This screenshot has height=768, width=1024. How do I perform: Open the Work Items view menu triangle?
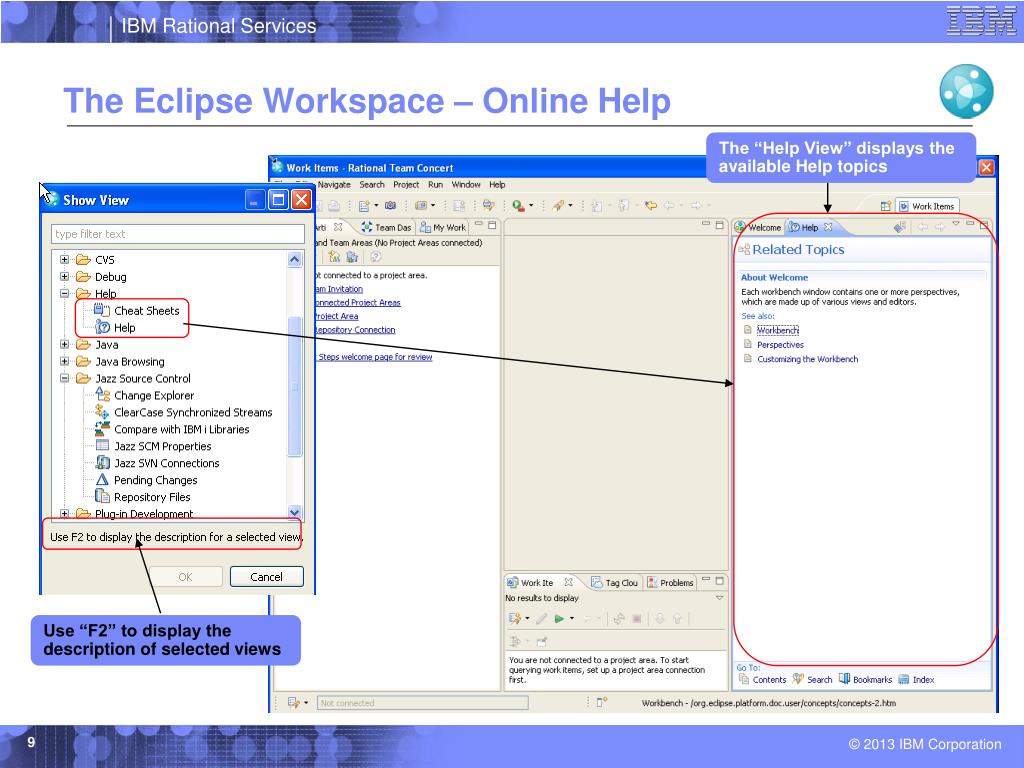click(719, 598)
